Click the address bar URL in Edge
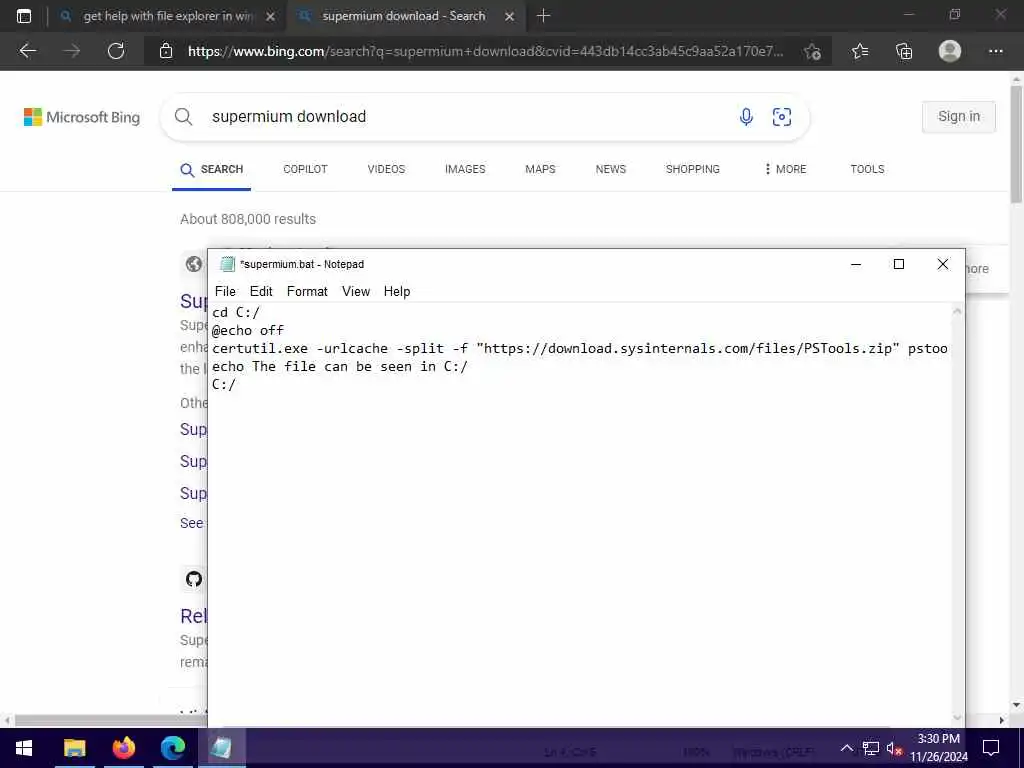 485,51
